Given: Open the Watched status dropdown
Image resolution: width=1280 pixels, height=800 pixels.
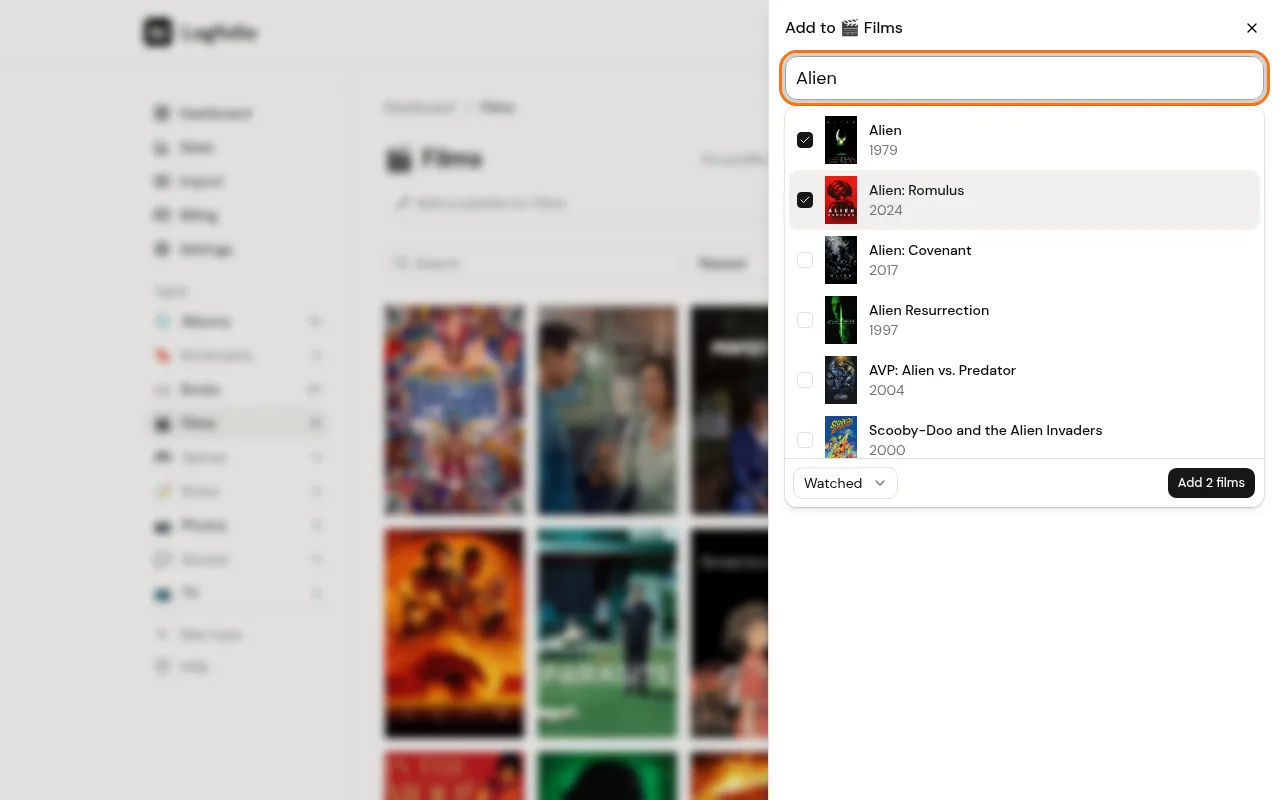Looking at the screenshot, I should pyautogui.click(x=845, y=483).
